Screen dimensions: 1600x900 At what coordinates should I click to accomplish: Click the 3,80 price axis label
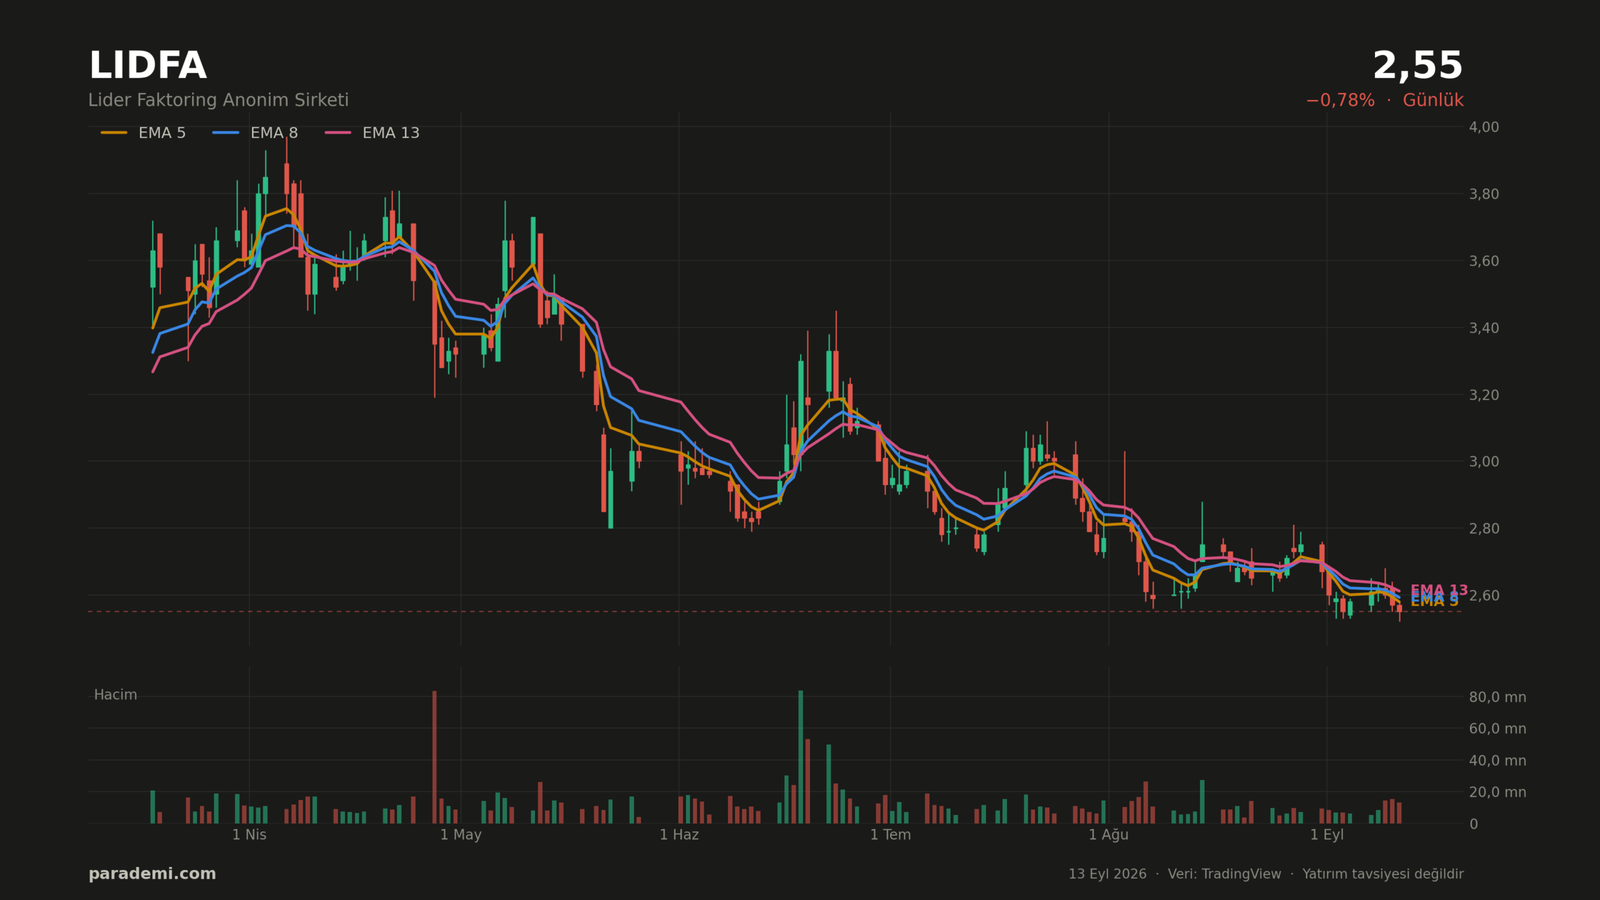coord(1483,194)
